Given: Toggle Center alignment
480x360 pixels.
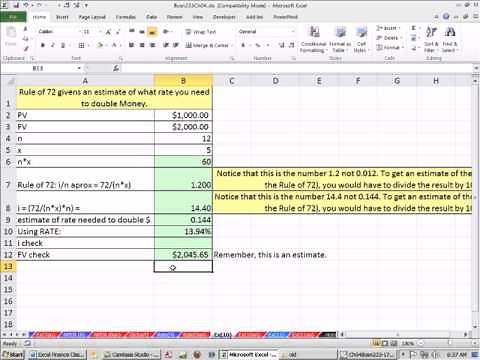Looking at the screenshot, I should click(x=142, y=45).
